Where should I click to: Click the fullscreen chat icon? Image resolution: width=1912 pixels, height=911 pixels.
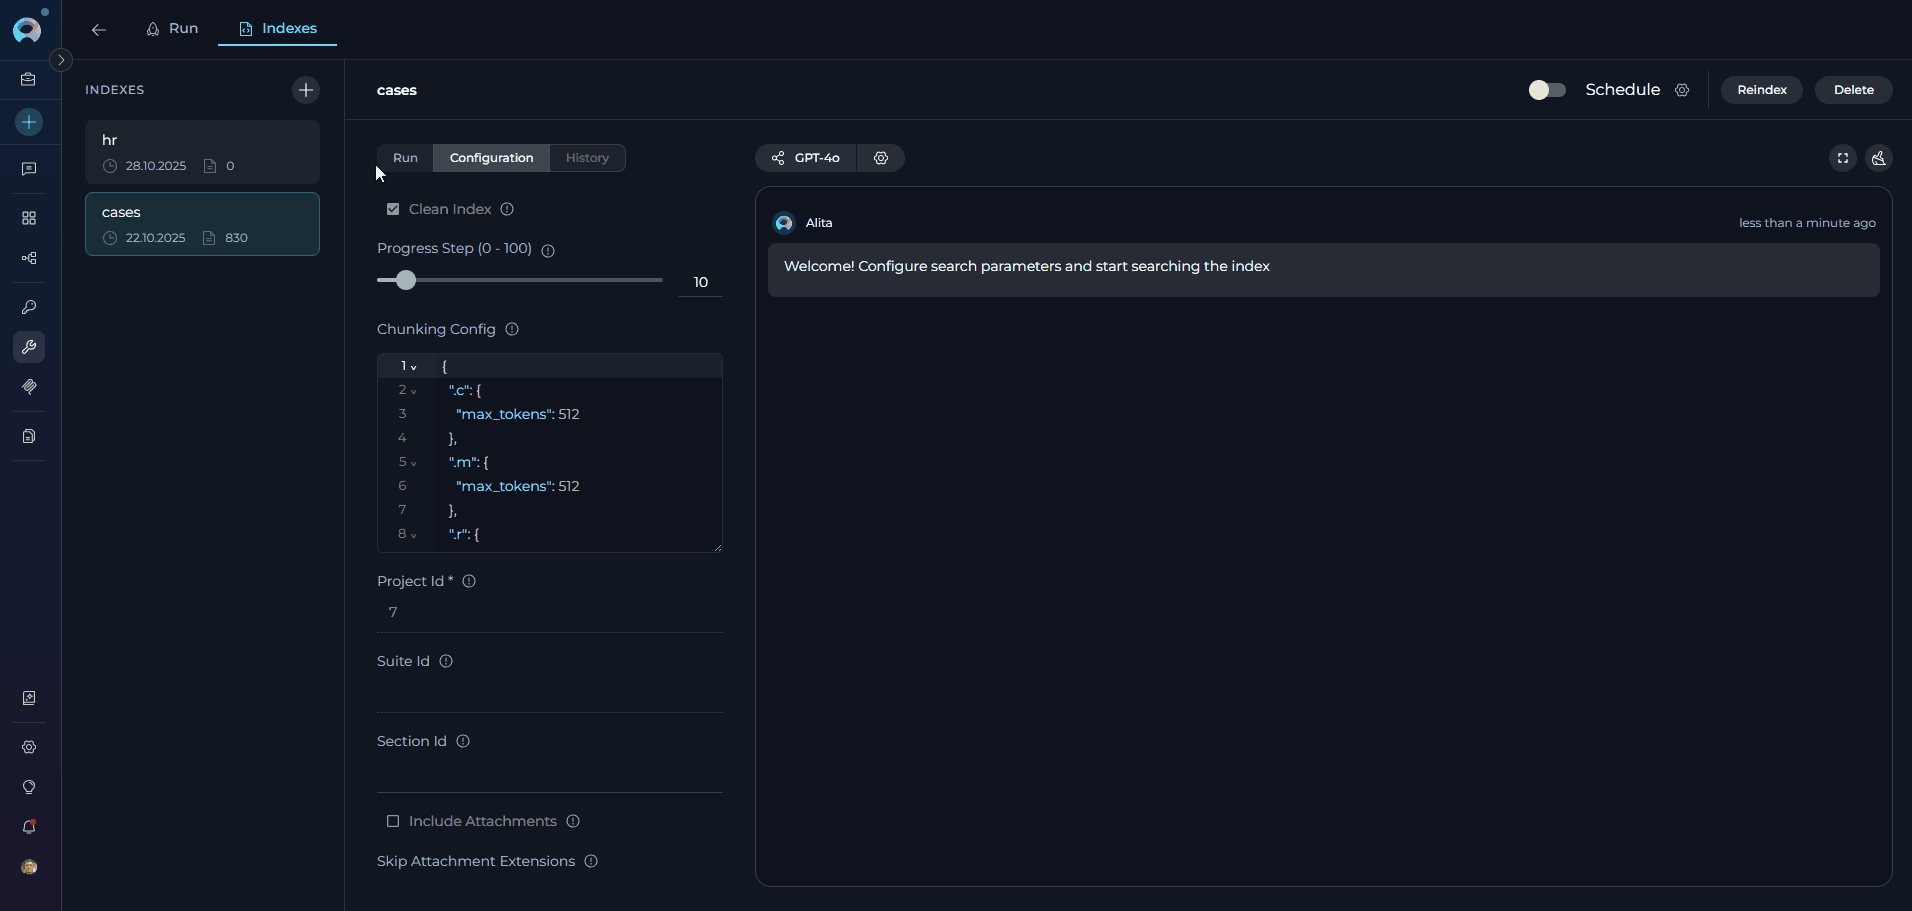(1842, 158)
